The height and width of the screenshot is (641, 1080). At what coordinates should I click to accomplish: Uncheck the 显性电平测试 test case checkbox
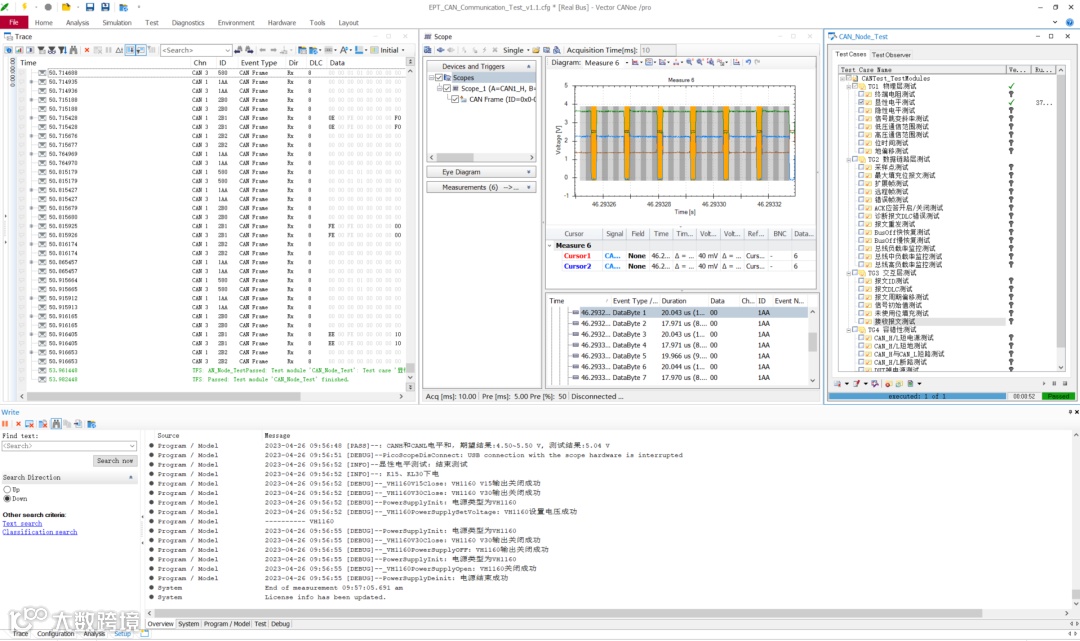(862, 102)
